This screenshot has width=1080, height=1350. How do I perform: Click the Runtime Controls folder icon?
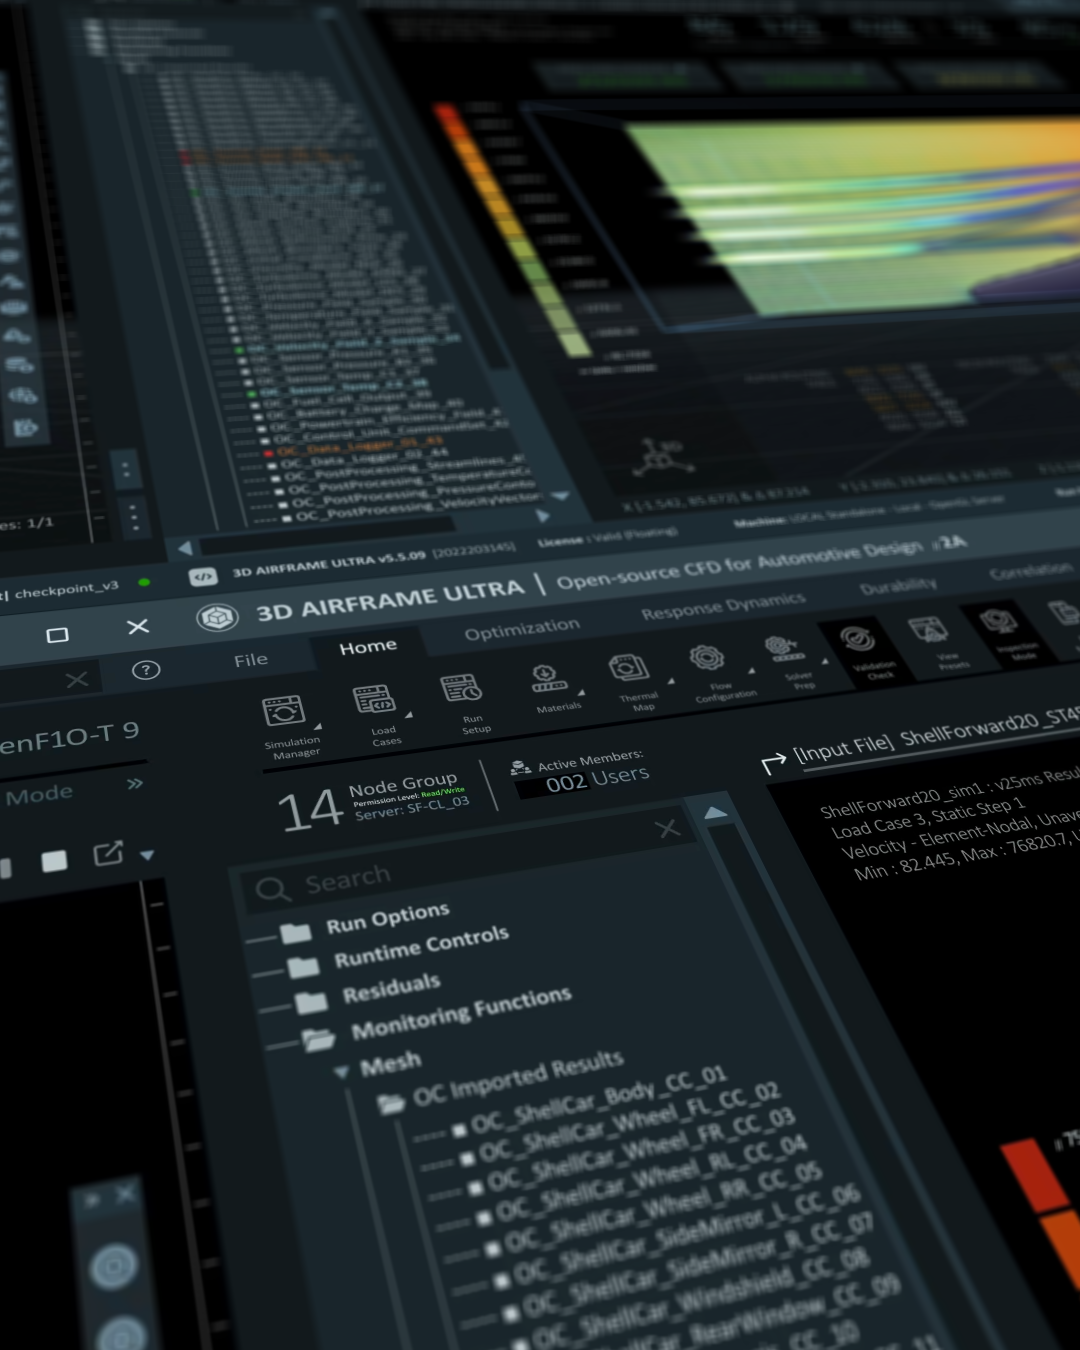(x=303, y=967)
